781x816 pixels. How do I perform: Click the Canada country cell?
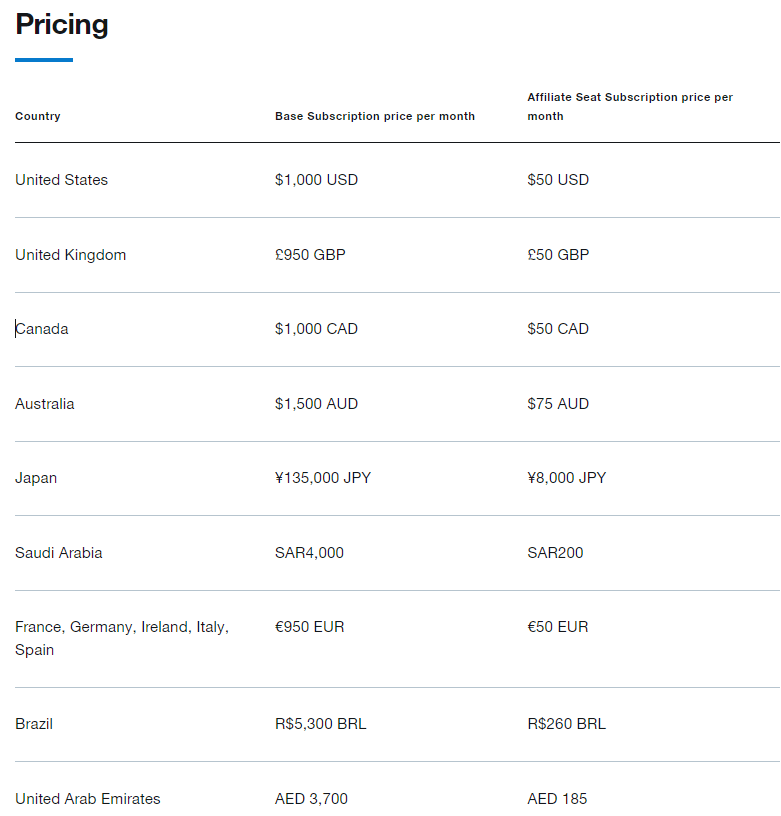pyautogui.click(x=42, y=329)
